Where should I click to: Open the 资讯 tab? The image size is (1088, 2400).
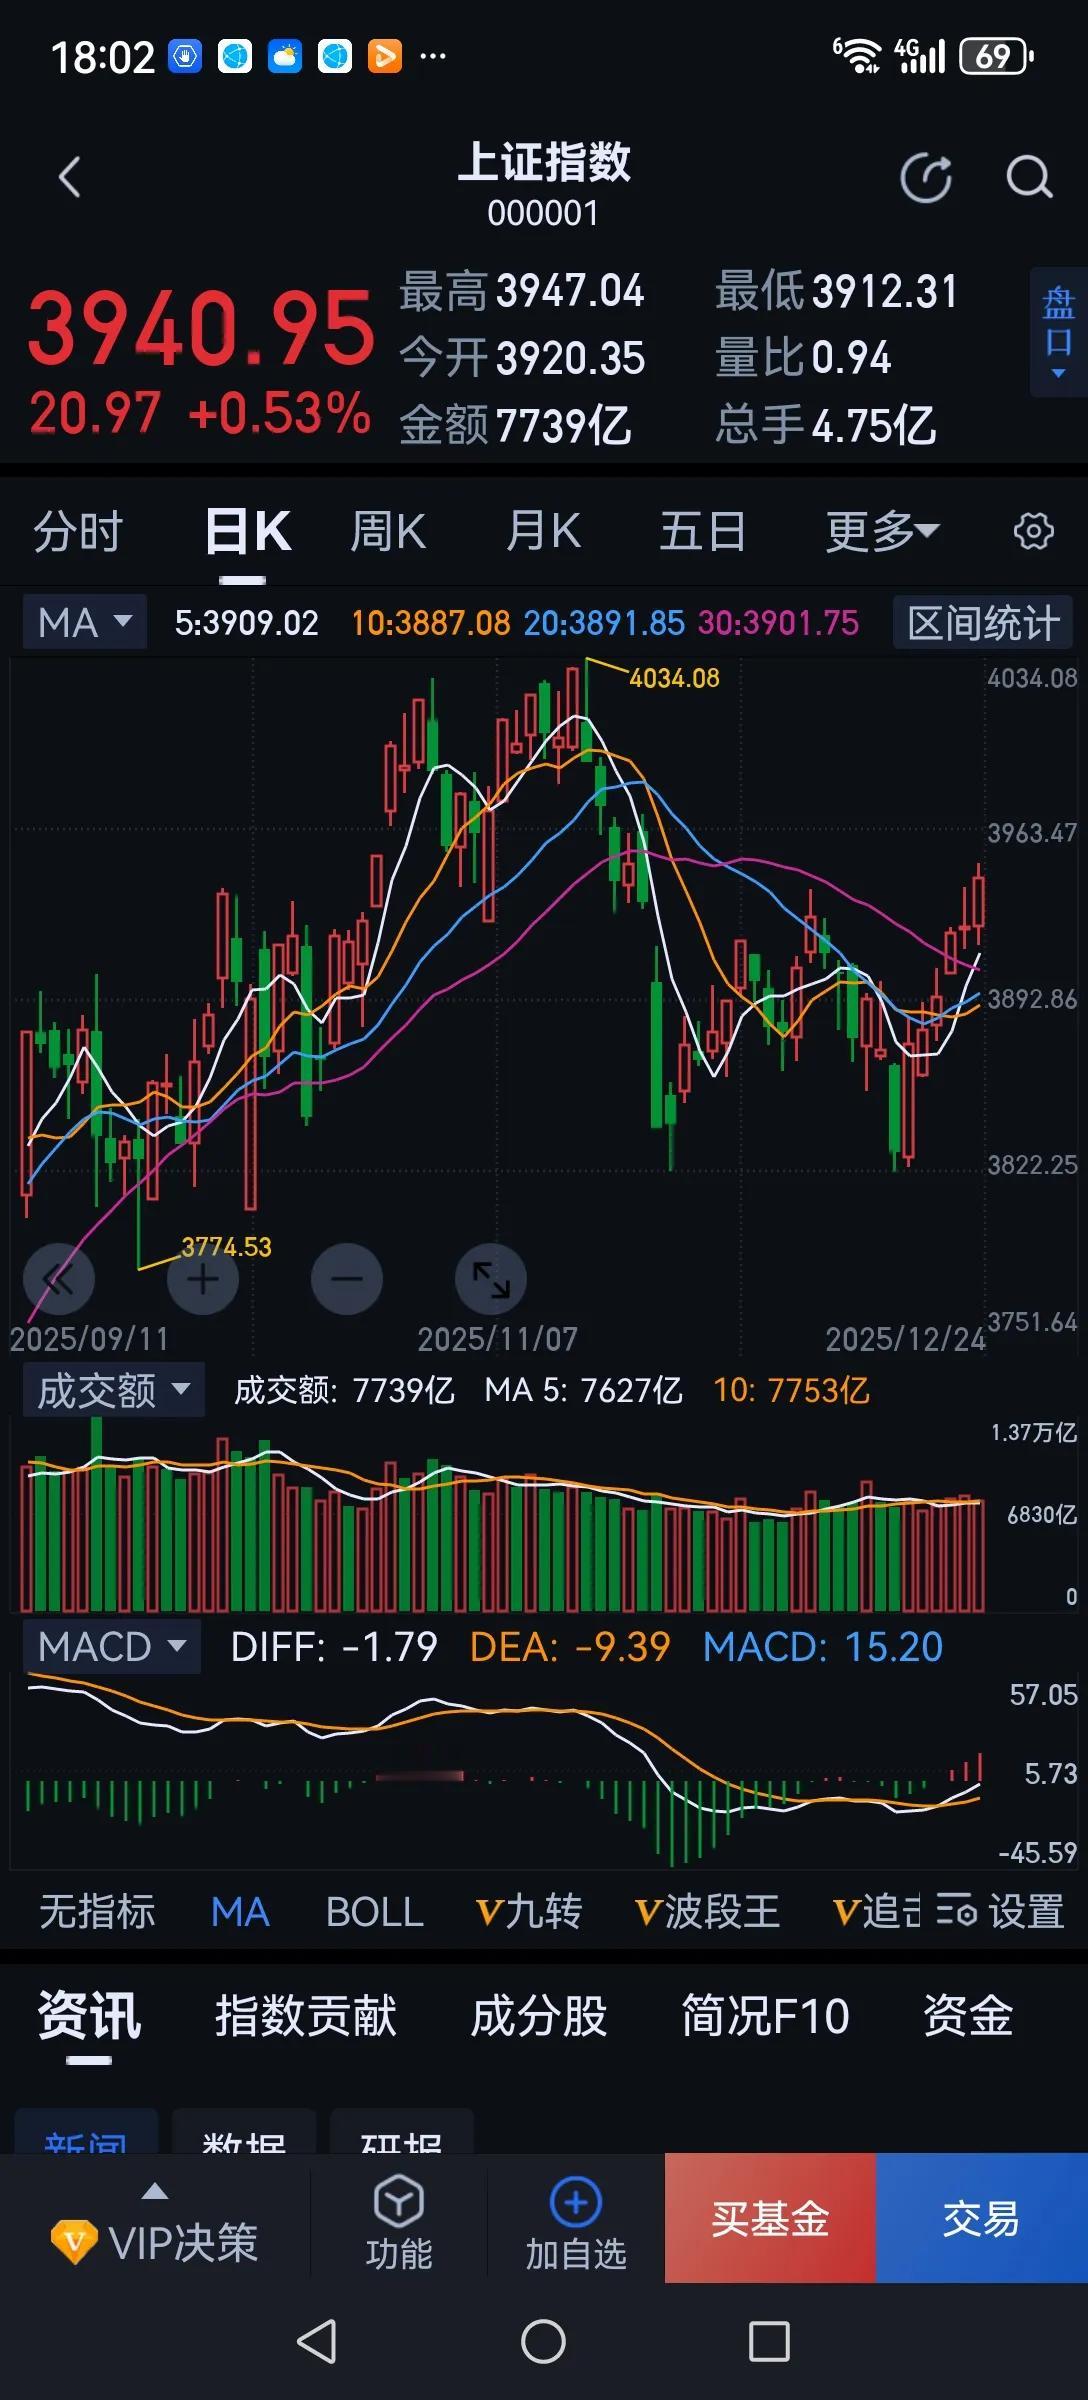pyautogui.click(x=89, y=2015)
